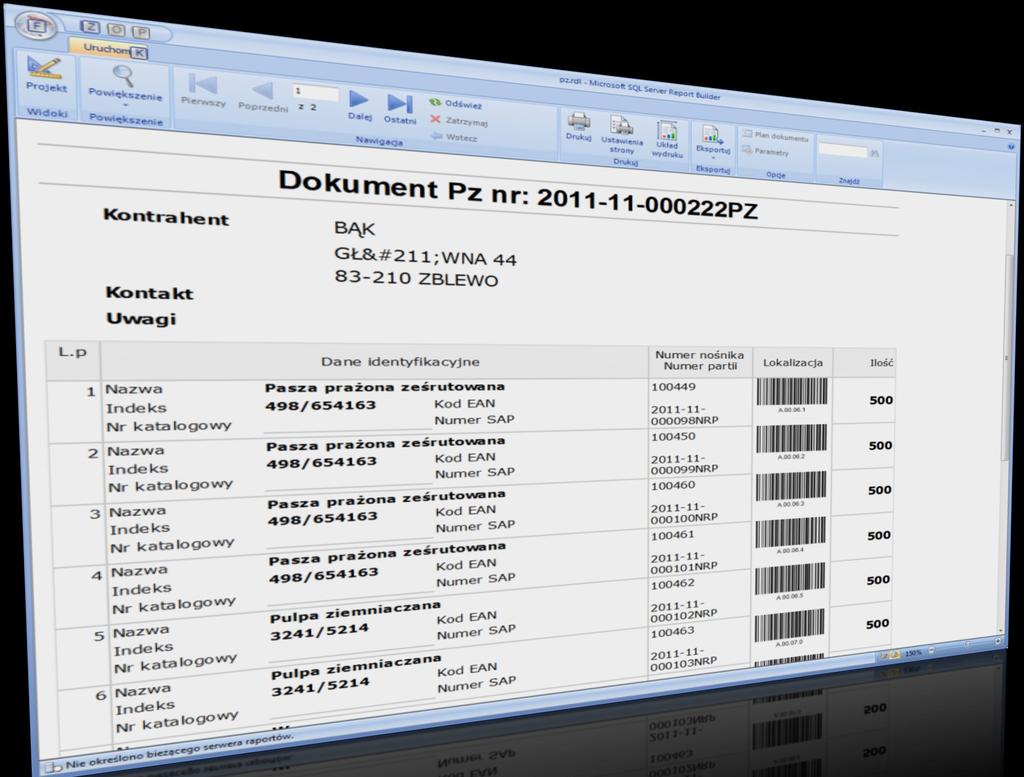Viewport: 1024px width, 777px height.
Task: Go back using Wstecz
Action: [x=455, y=137]
